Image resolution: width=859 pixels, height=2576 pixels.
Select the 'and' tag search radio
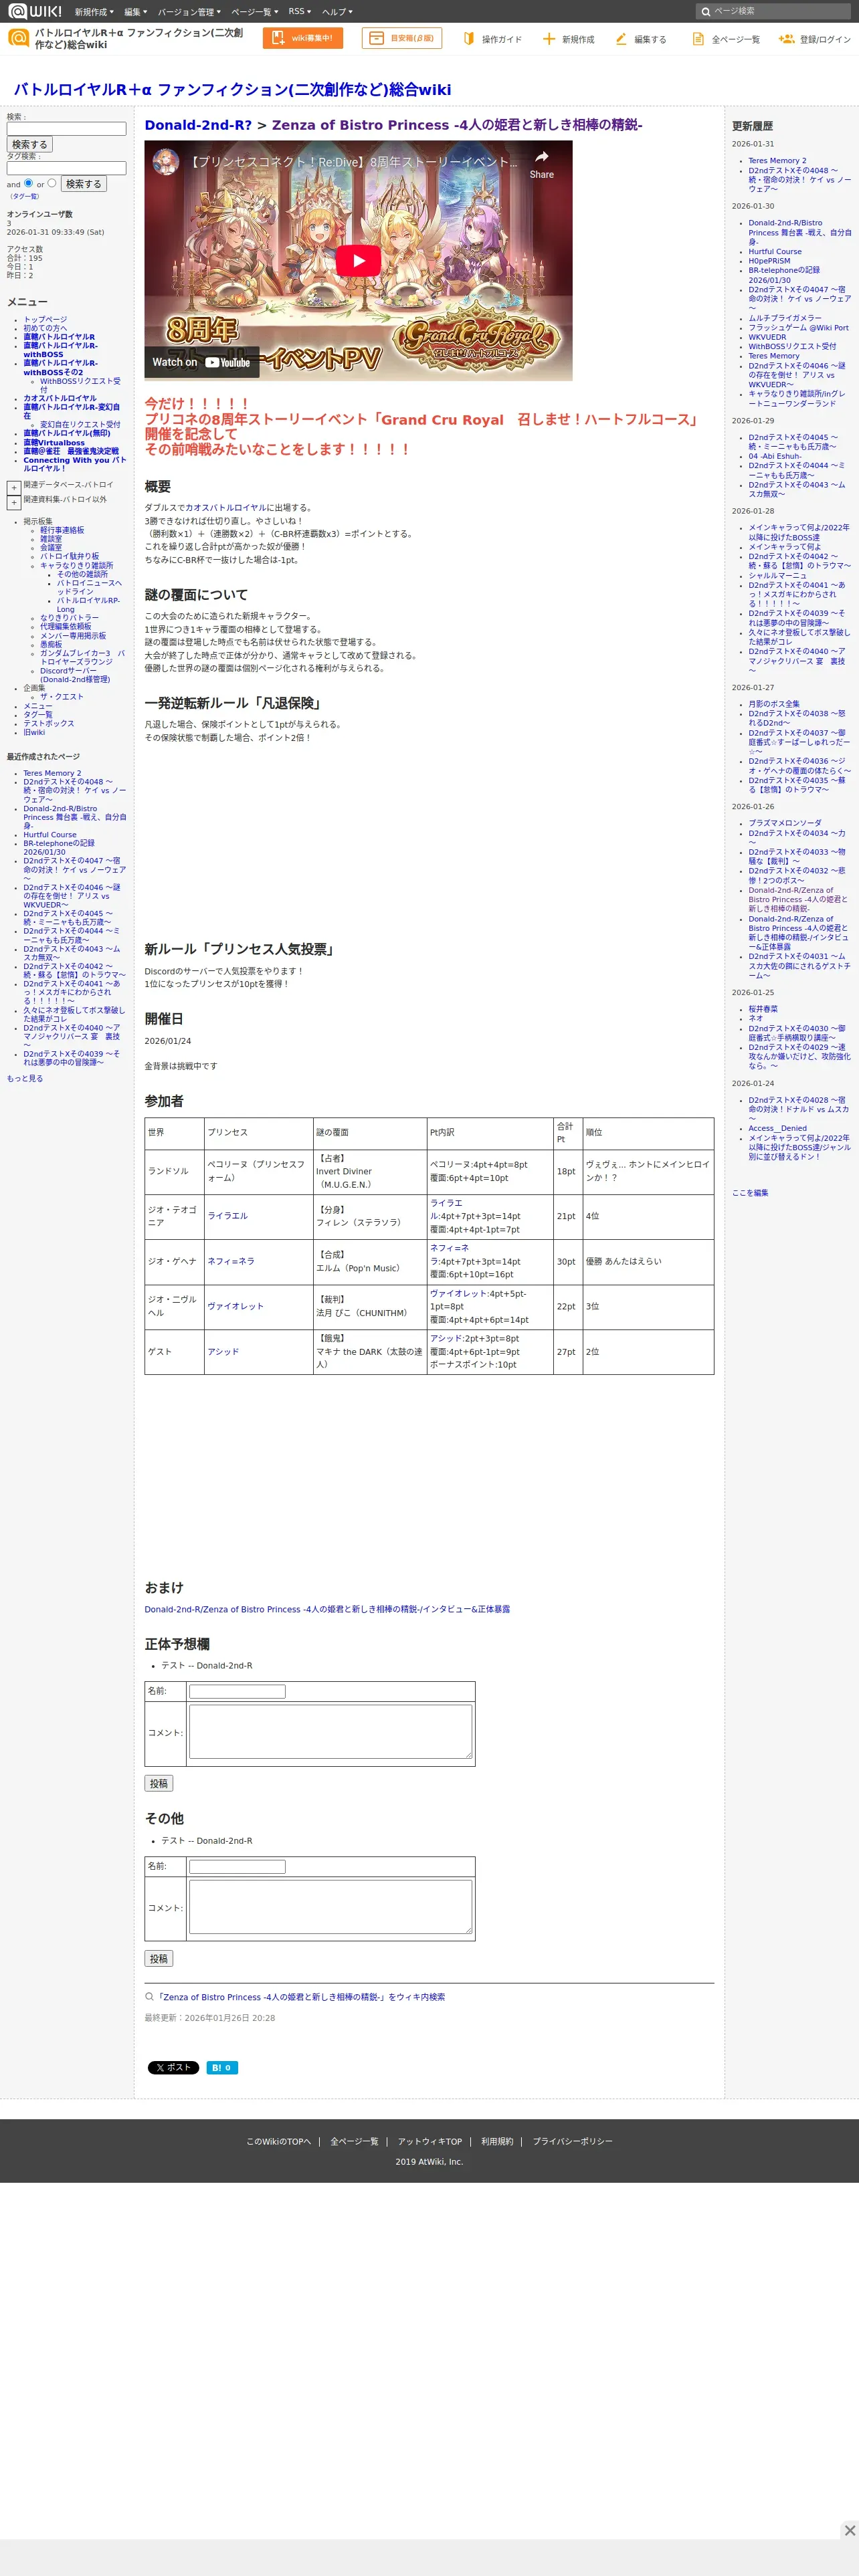click(x=28, y=183)
